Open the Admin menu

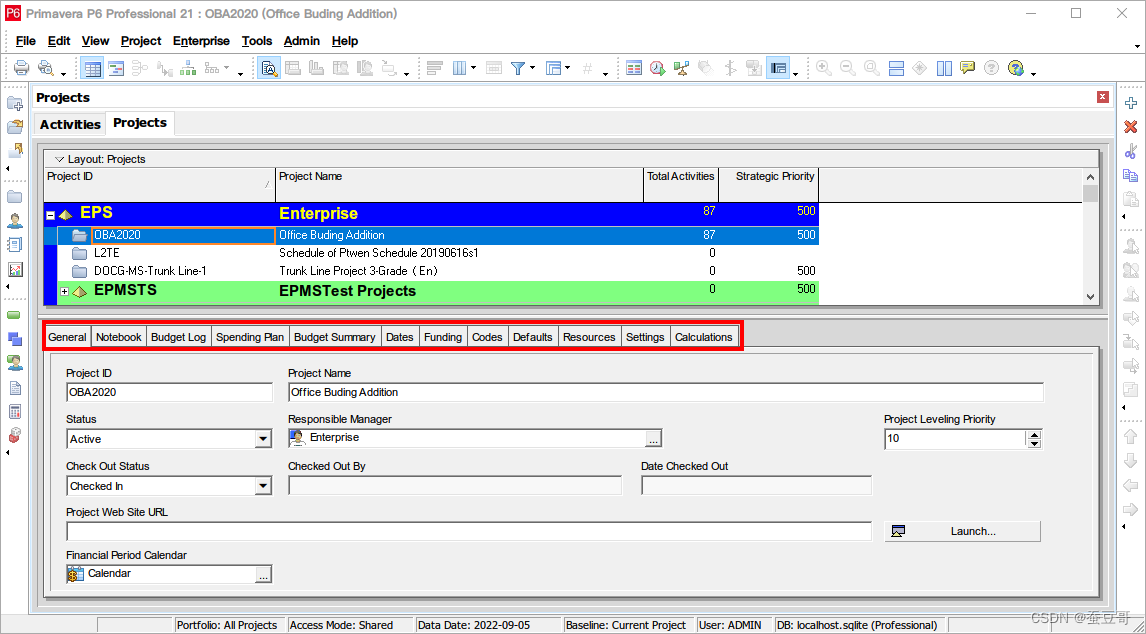click(x=302, y=41)
